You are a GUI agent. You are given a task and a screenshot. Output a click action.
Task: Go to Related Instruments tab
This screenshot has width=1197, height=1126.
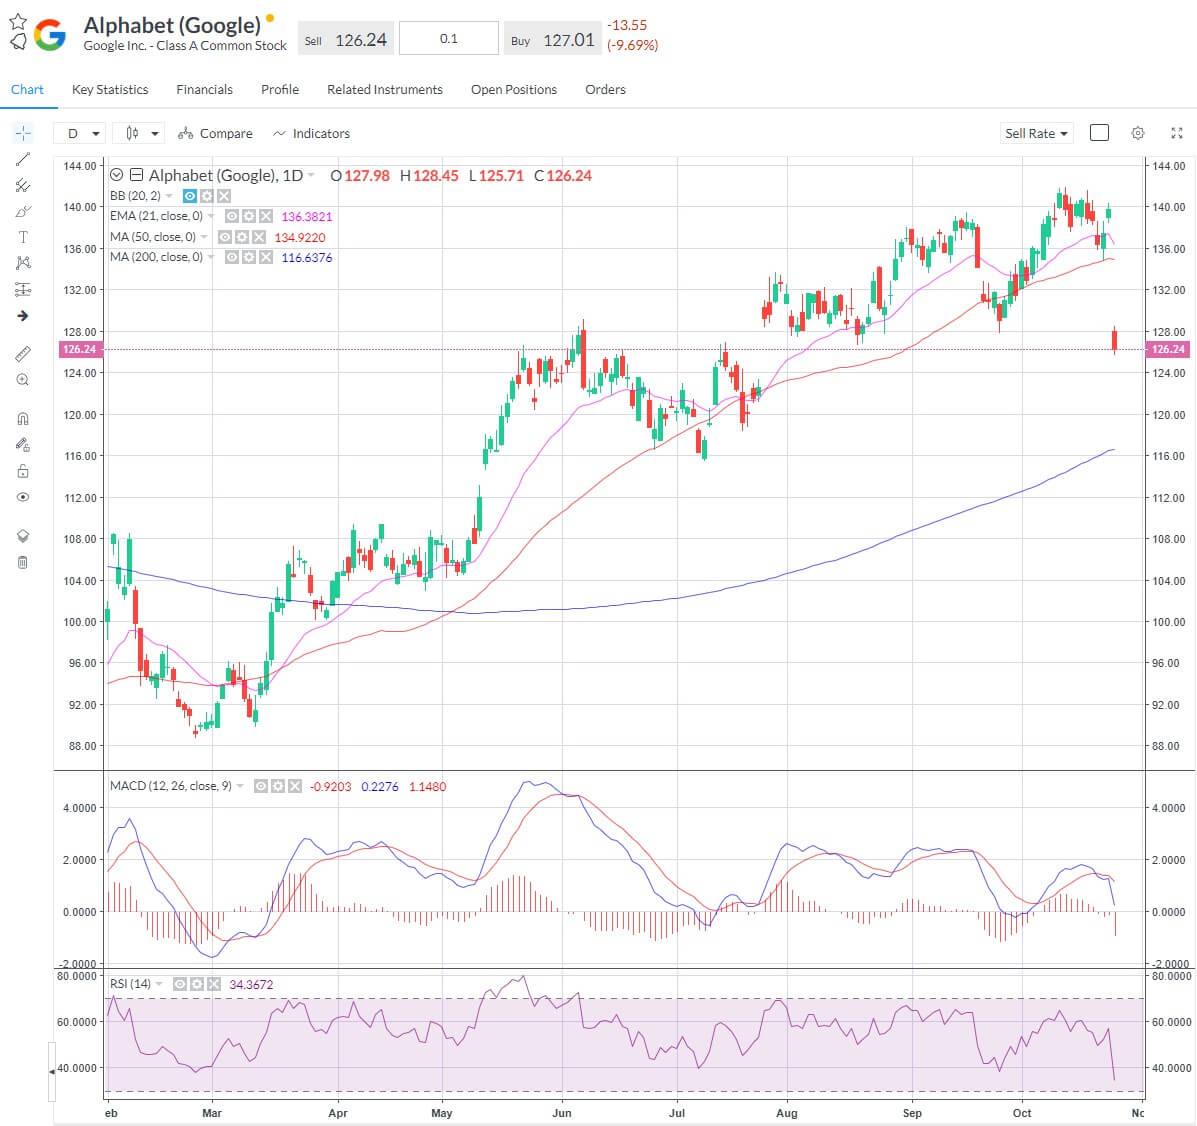(x=385, y=89)
